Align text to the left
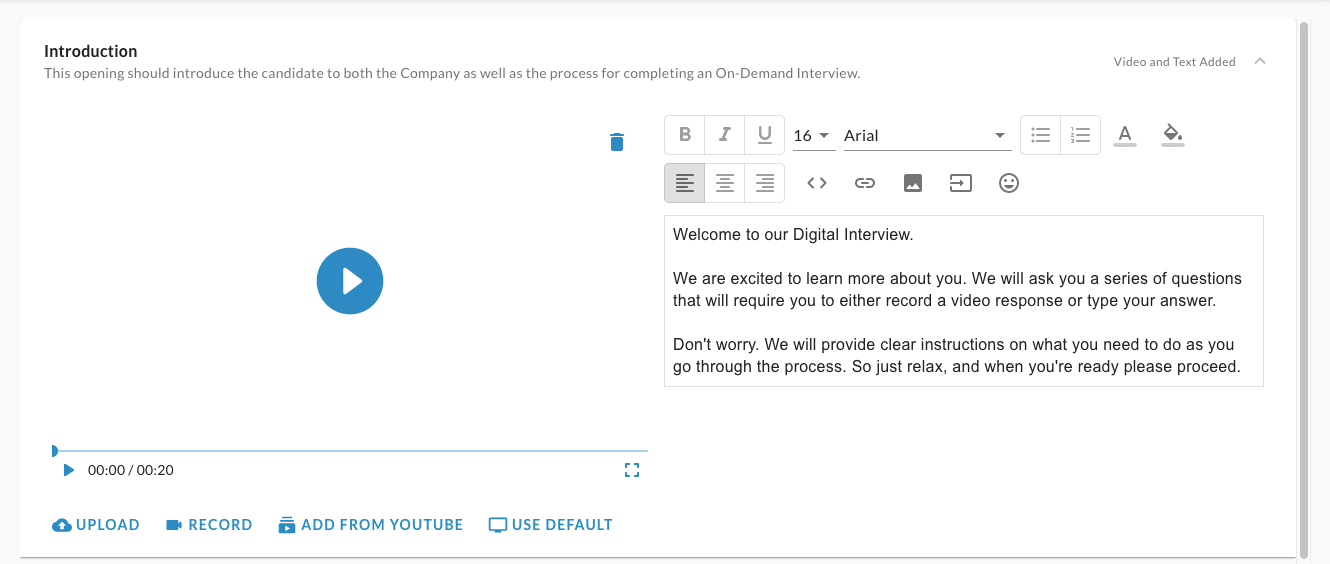The height and width of the screenshot is (564, 1330). [685, 183]
